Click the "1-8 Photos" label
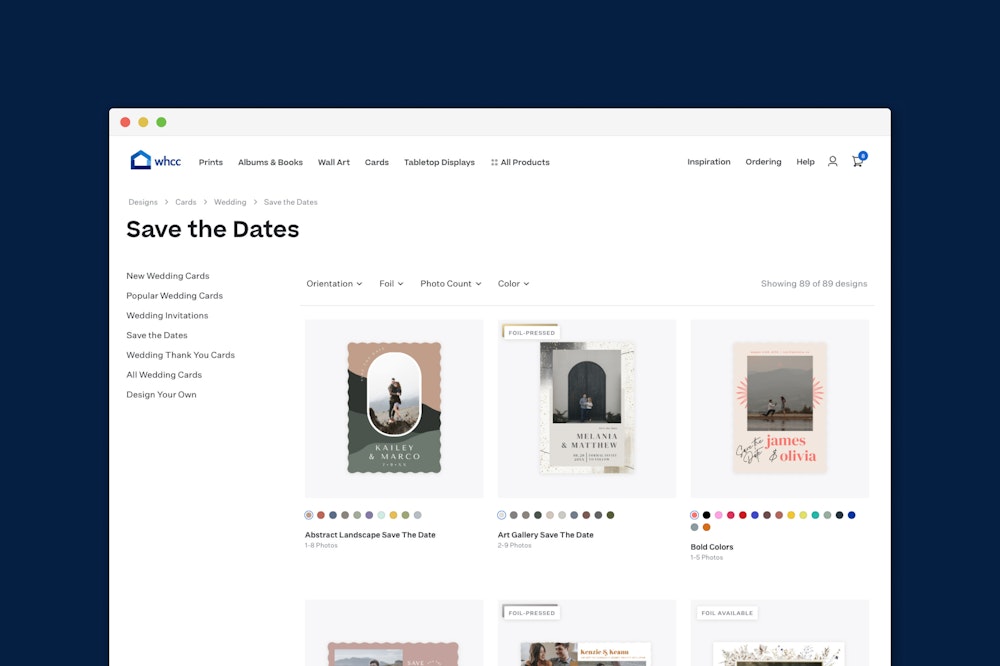The width and height of the screenshot is (1000, 666). pos(321,545)
